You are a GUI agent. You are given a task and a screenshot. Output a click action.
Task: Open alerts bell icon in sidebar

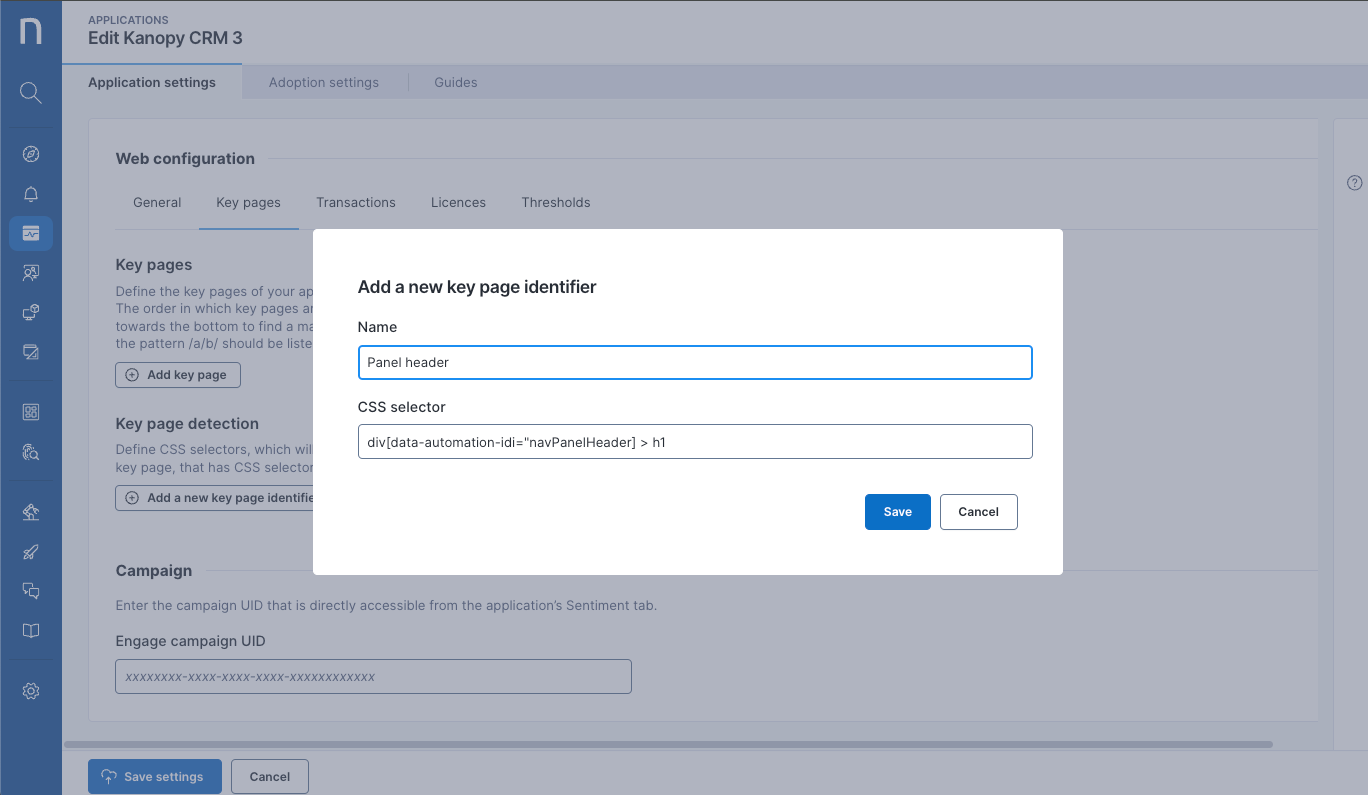tap(31, 194)
